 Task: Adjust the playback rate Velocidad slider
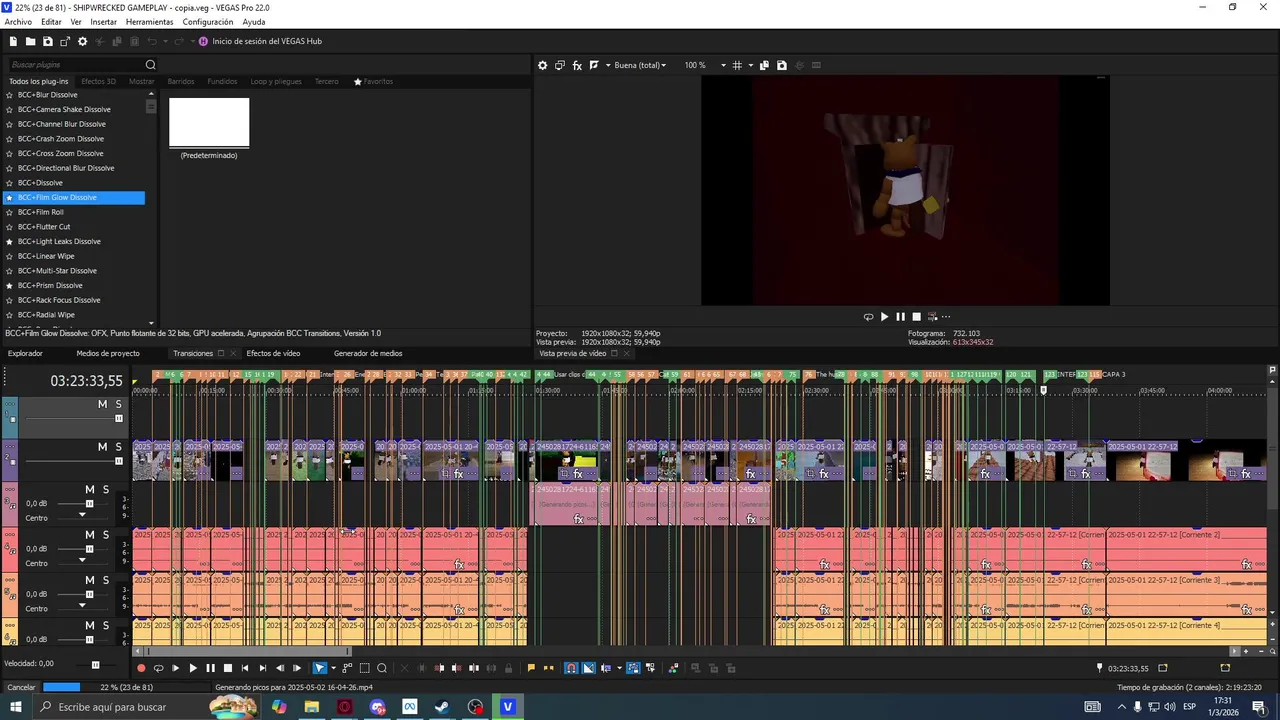point(95,664)
